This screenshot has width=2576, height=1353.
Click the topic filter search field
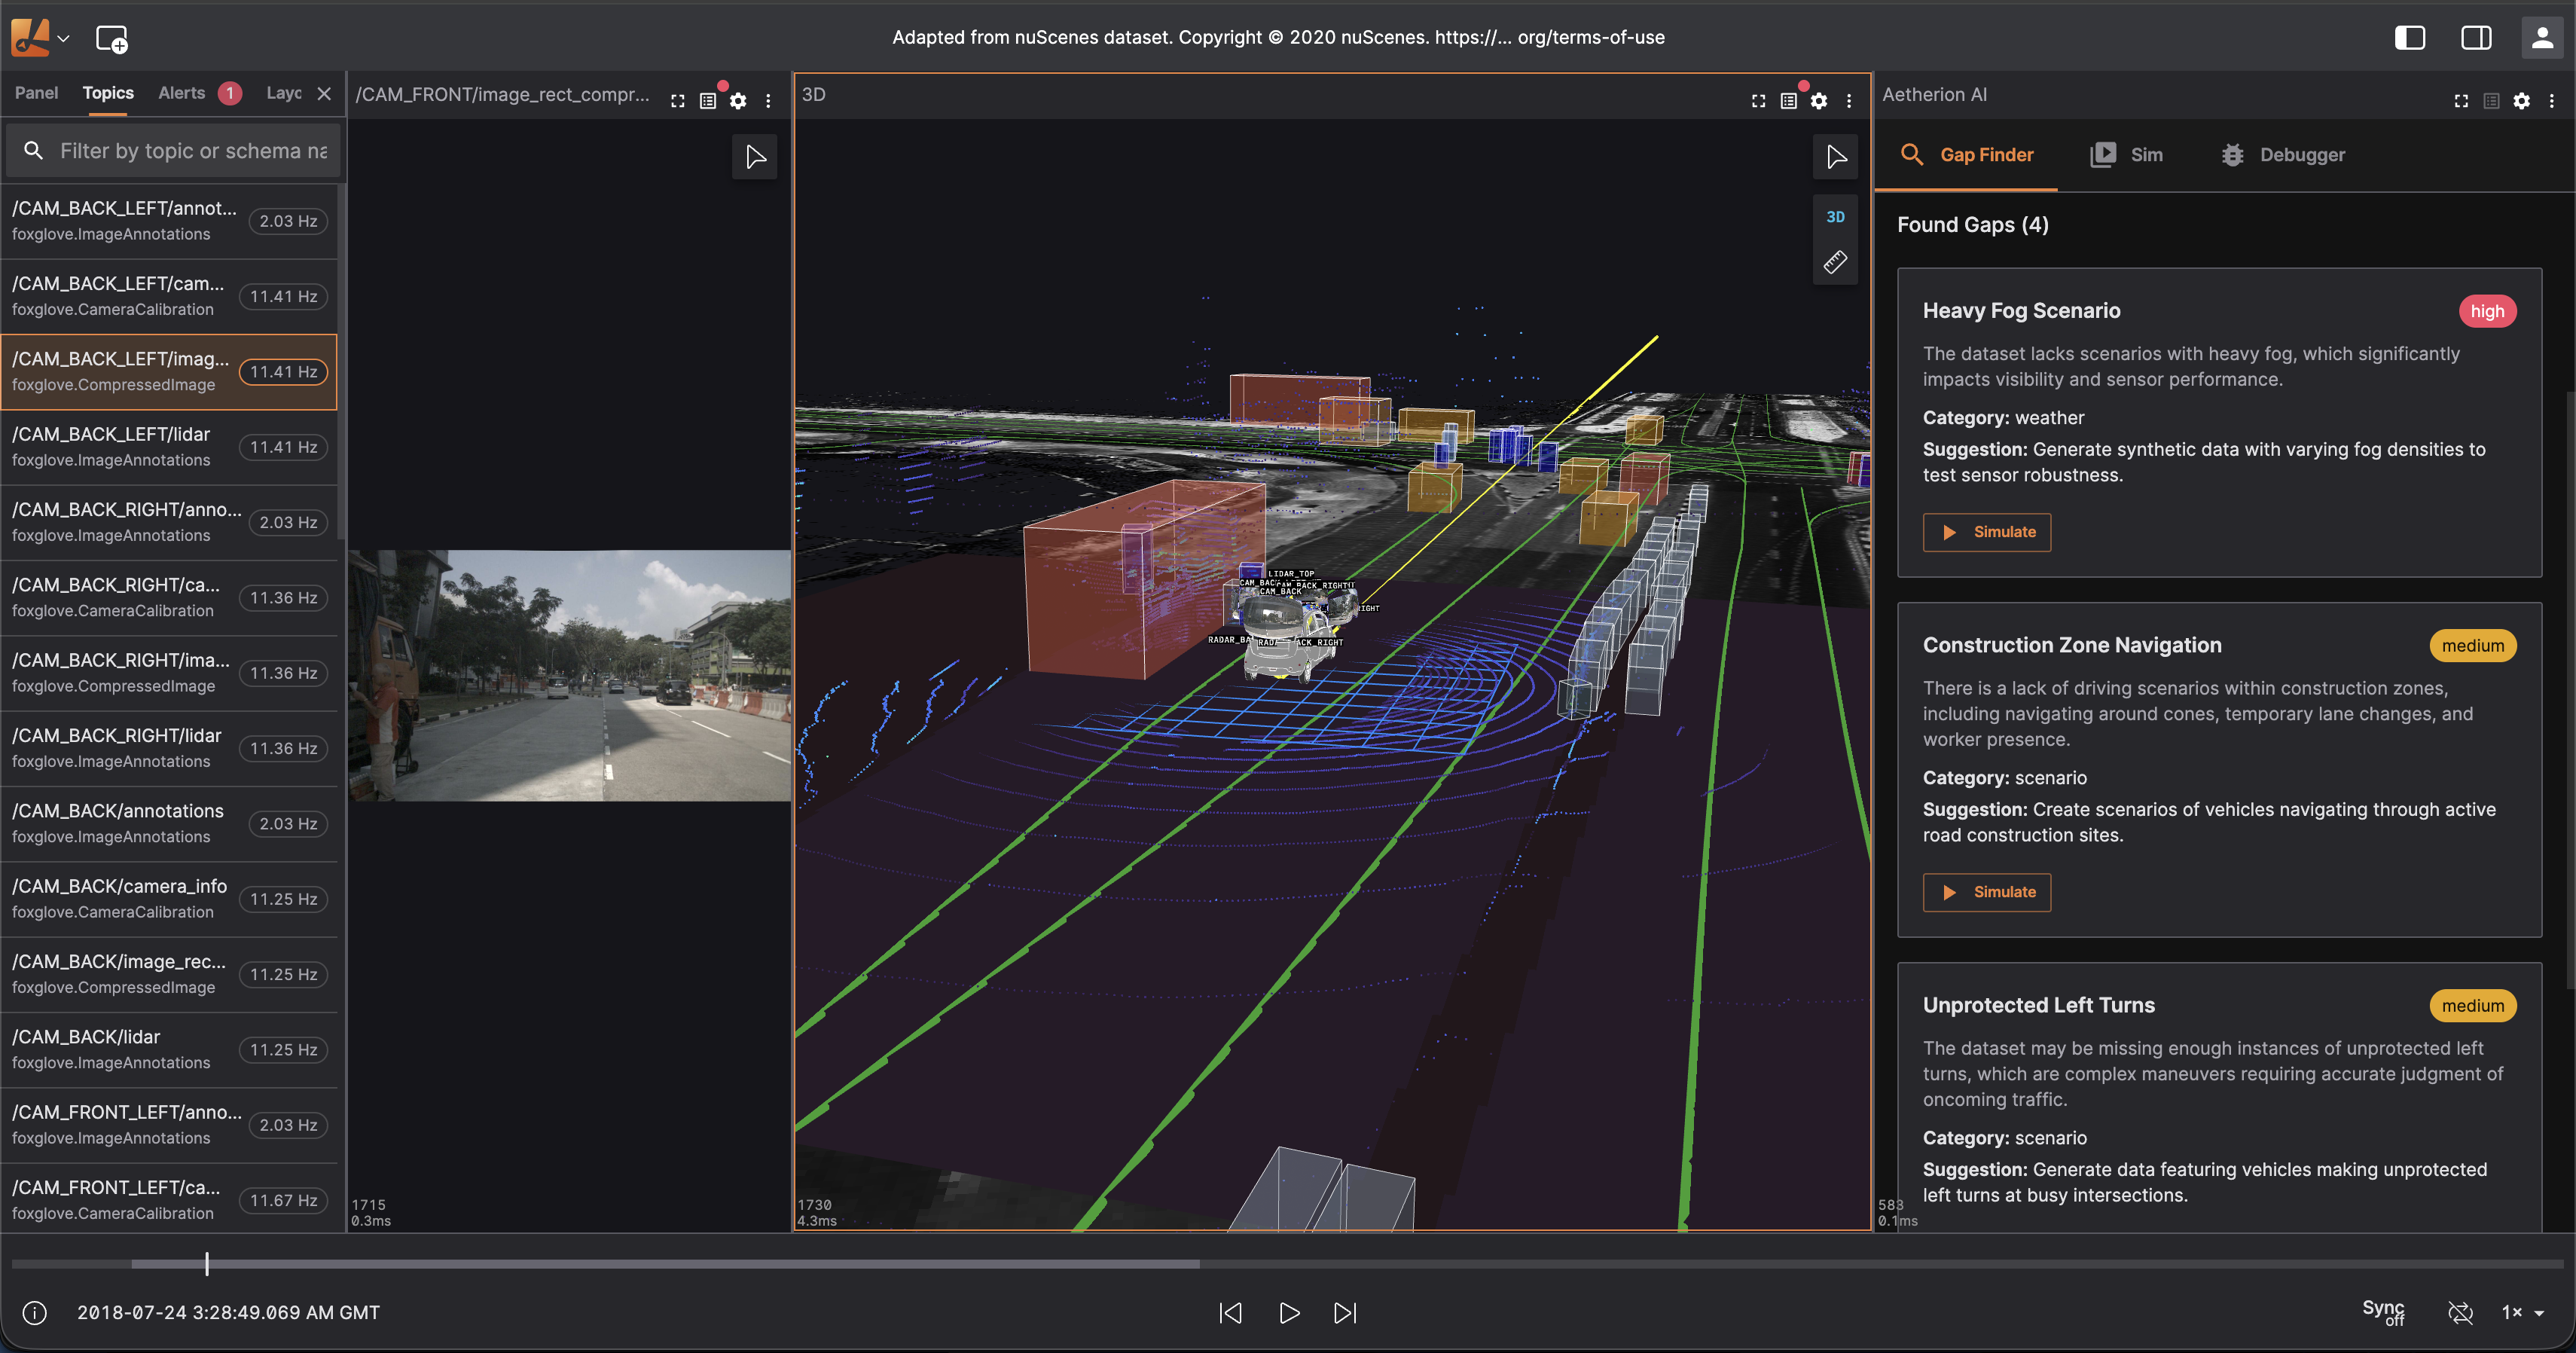tap(190, 151)
